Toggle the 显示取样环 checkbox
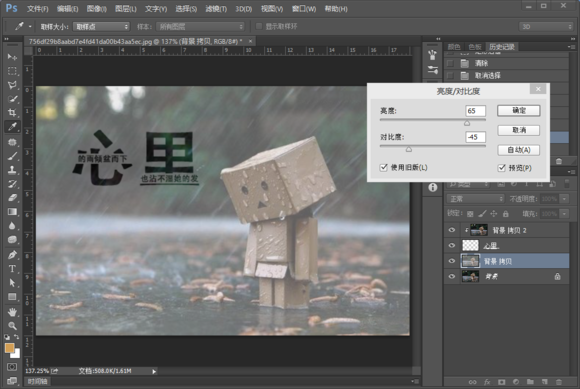This screenshot has width=580, height=389. (x=259, y=26)
